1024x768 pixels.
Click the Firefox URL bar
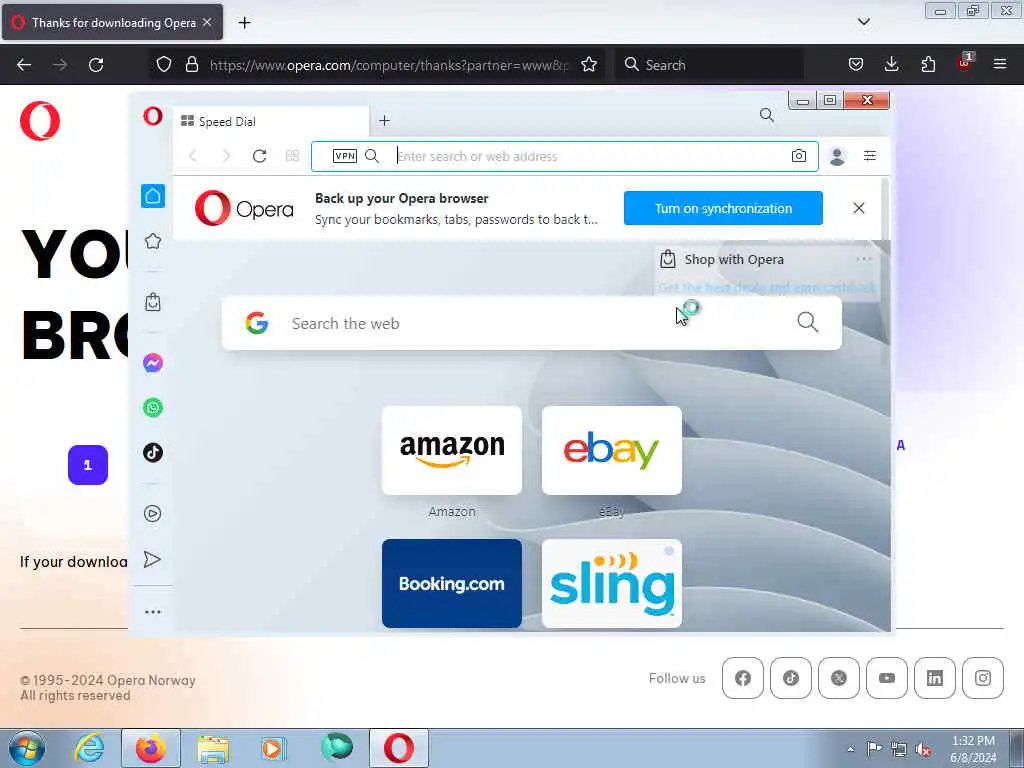tap(389, 65)
